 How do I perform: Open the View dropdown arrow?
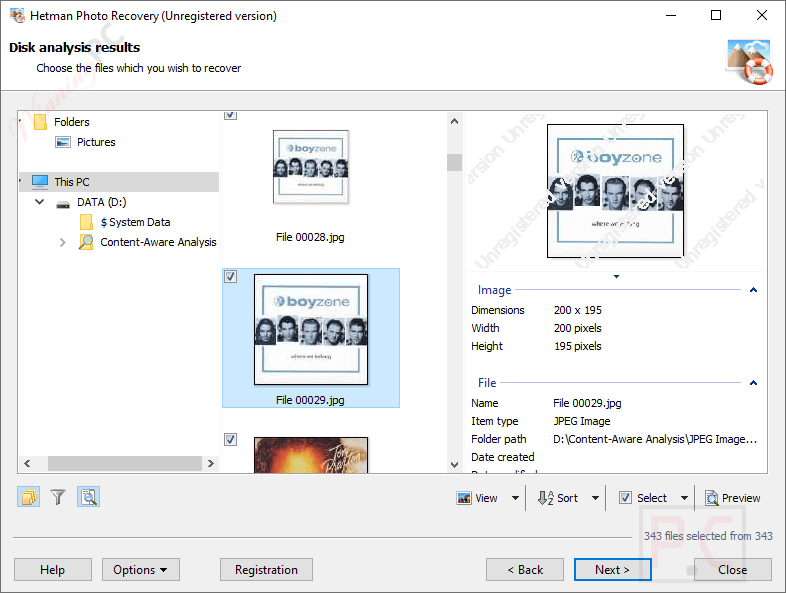pos(515,498)
